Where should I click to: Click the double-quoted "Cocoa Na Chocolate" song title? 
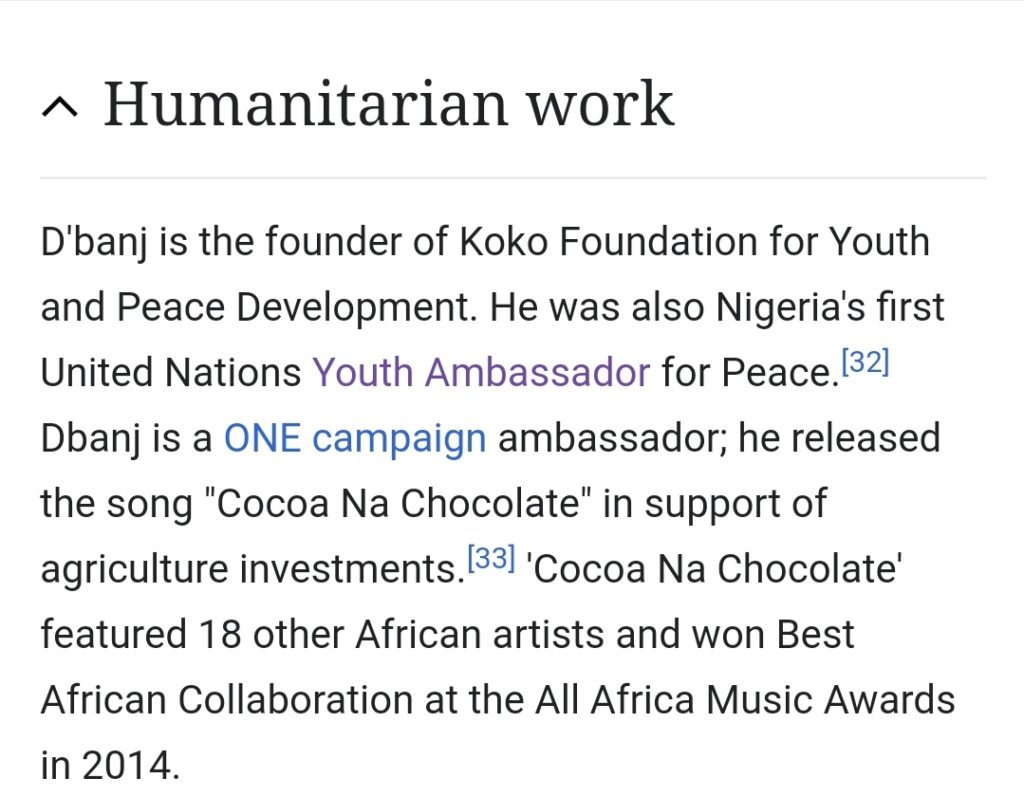[x=398, y=504]
